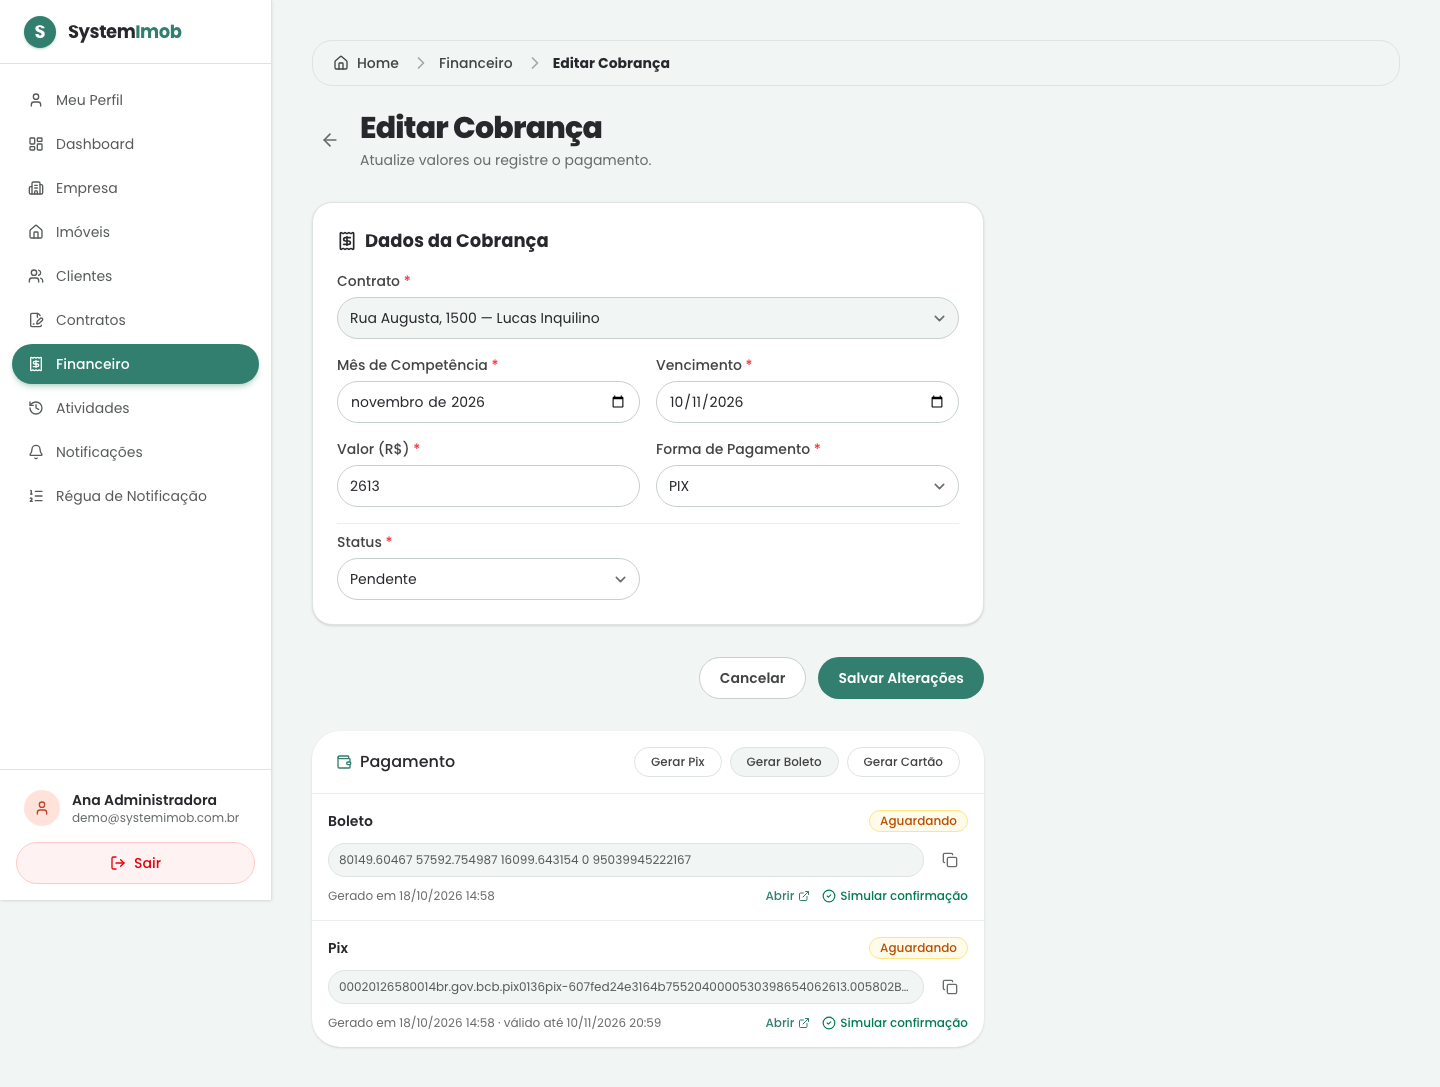Click the Pix code text field
1440x1087 pixels.
[x=626, y=987]
